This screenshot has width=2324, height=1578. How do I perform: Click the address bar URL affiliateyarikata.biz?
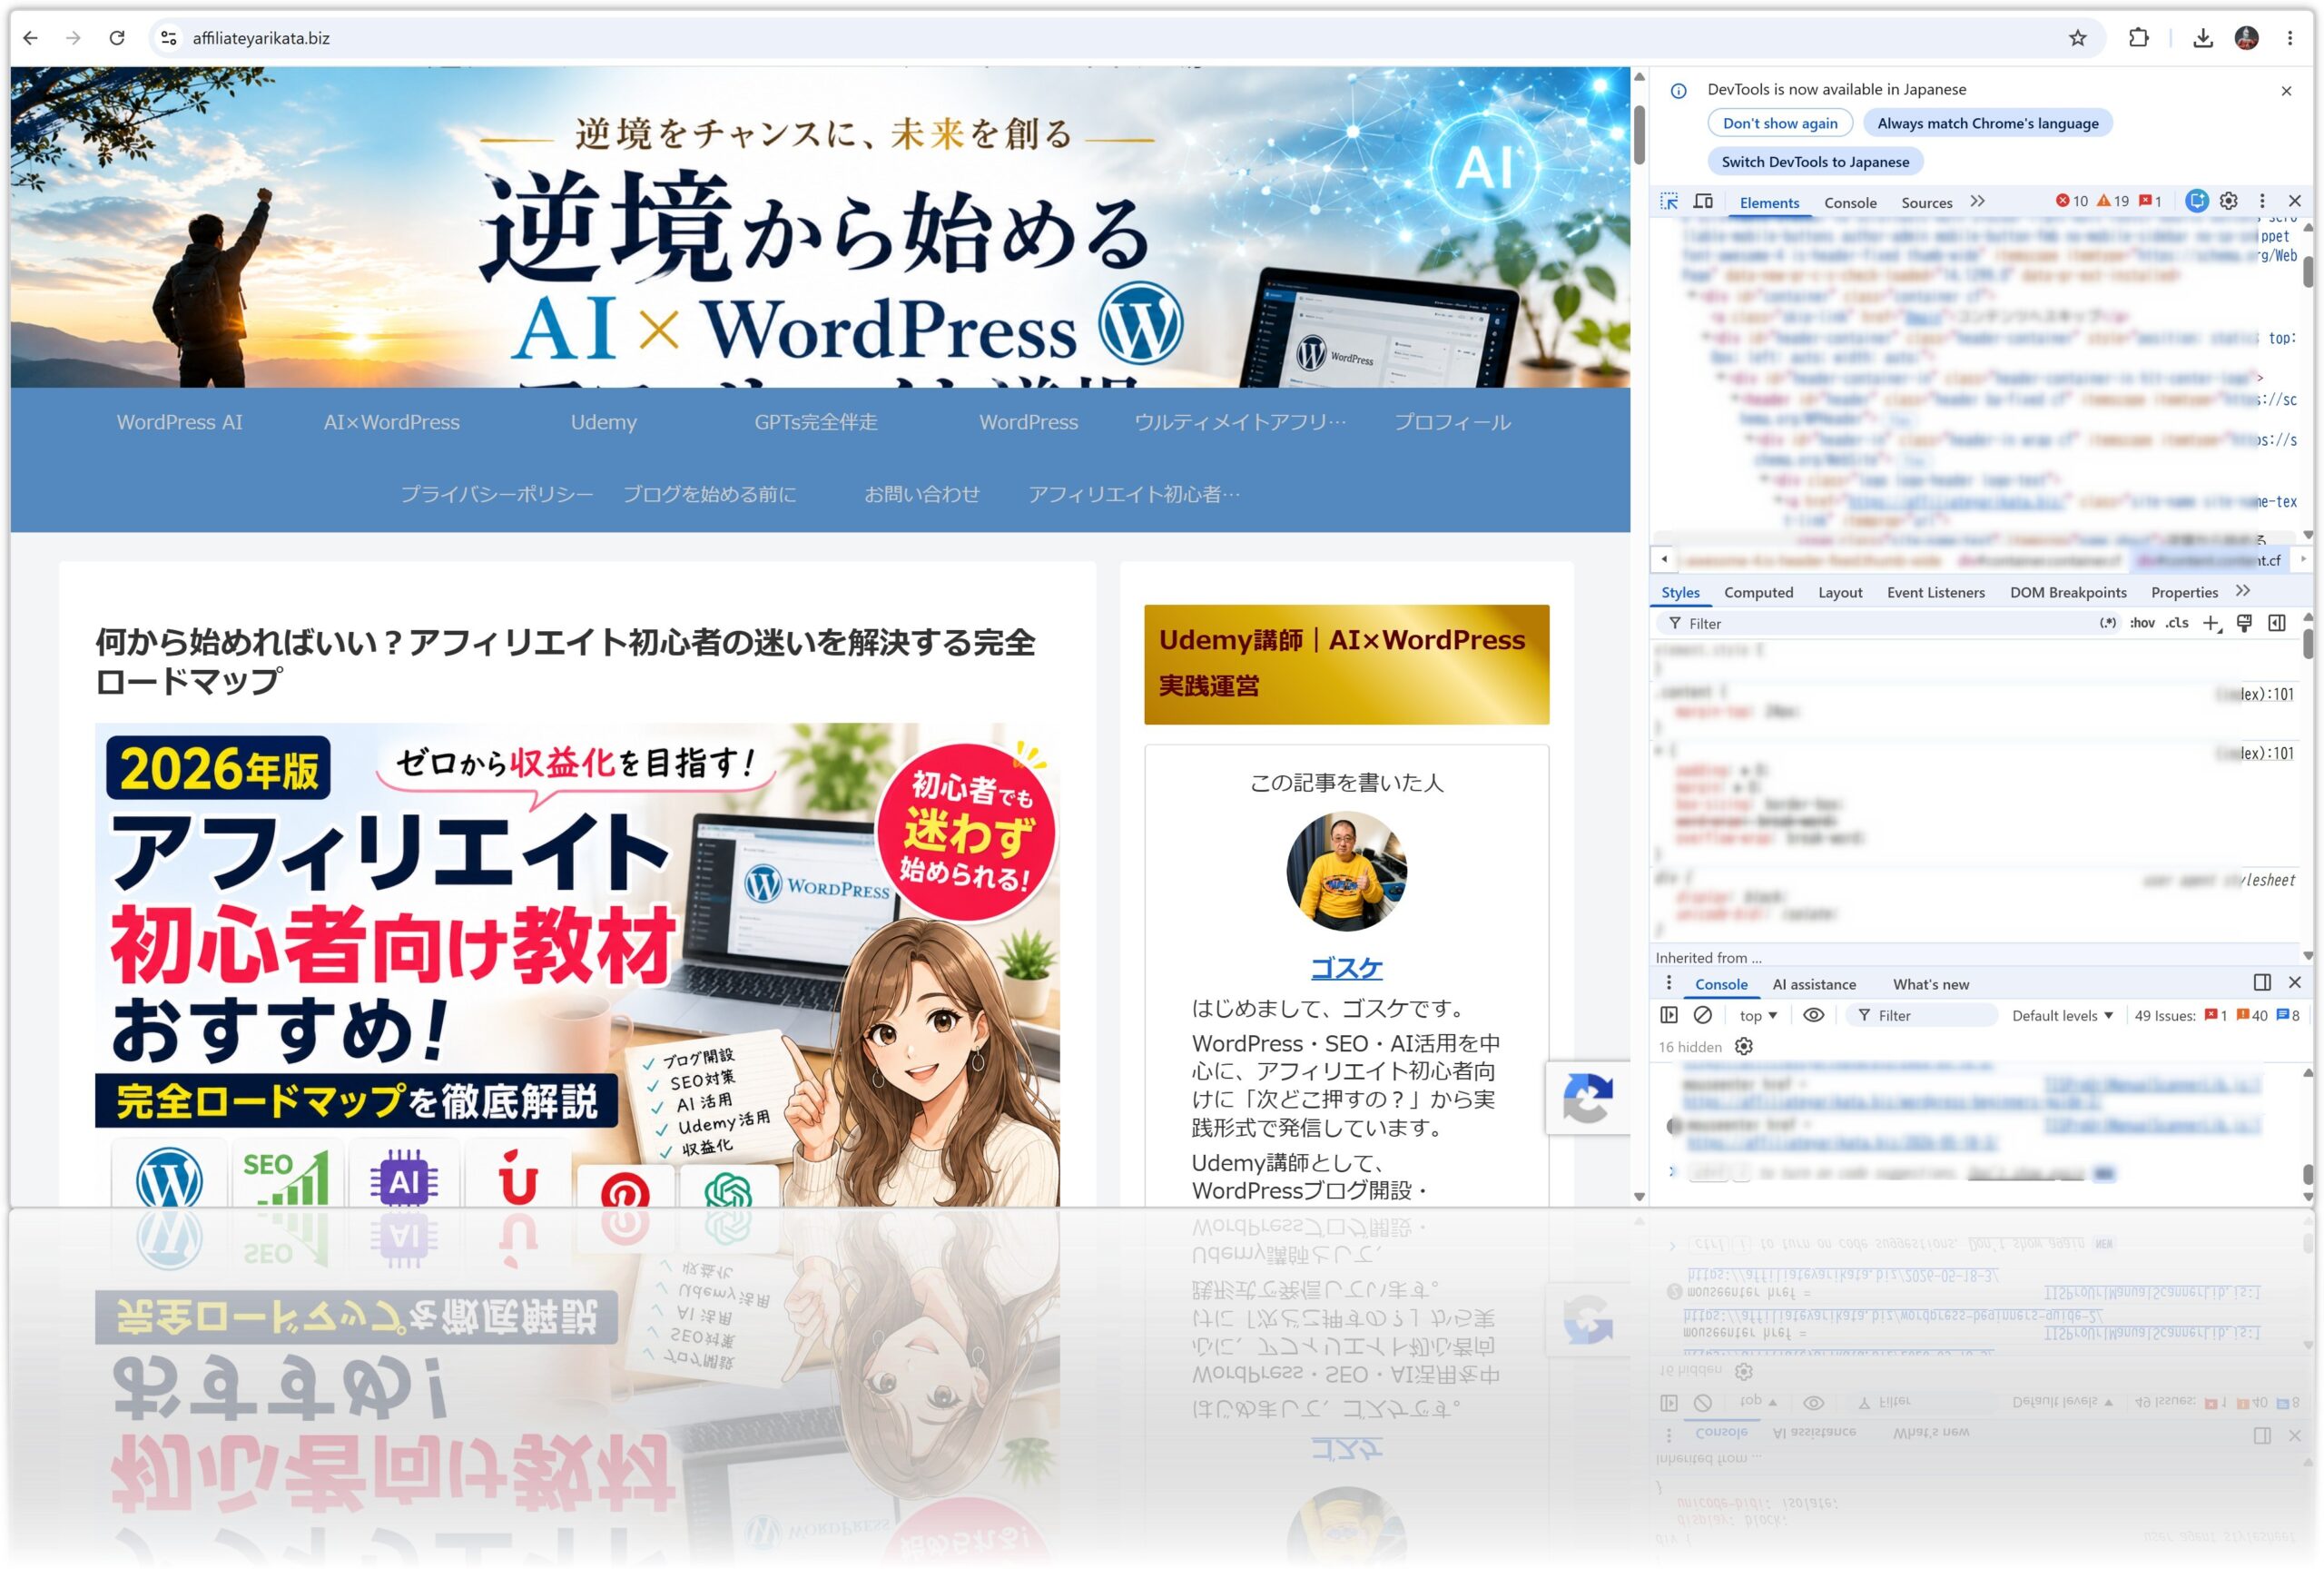point(261,38)
